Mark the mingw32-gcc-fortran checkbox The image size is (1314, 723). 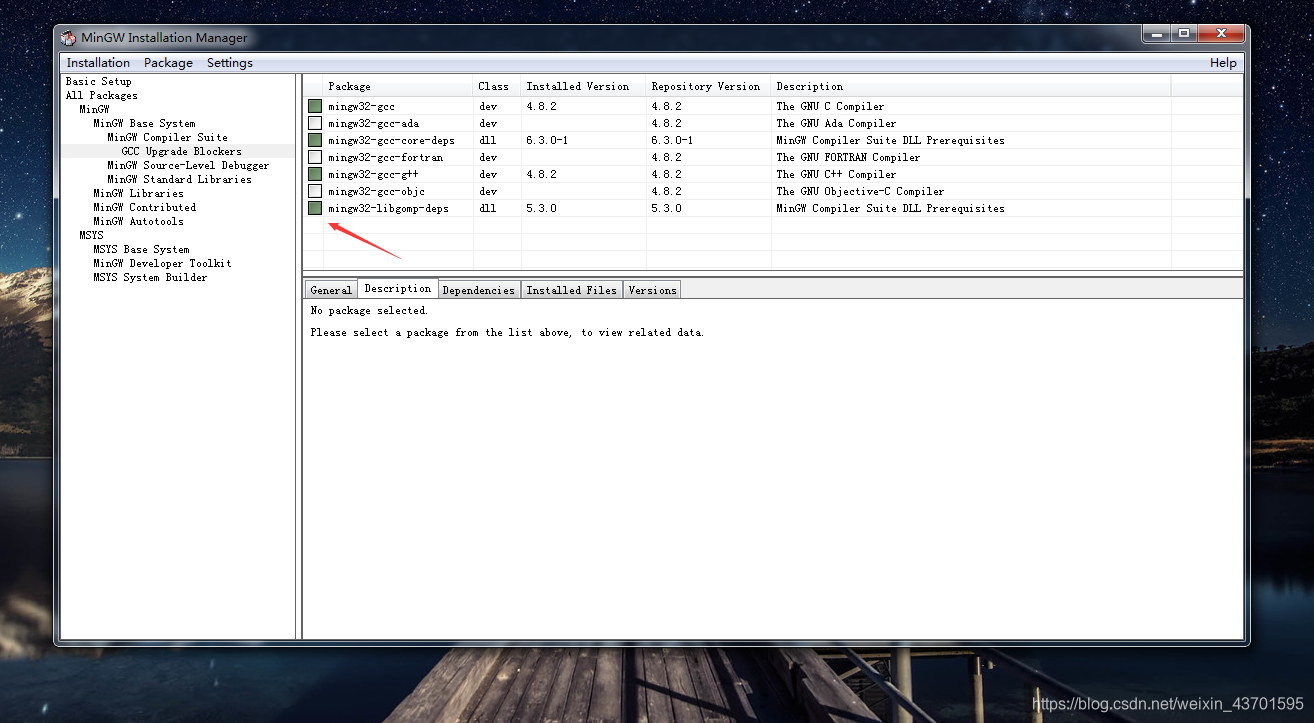[315, 157]
